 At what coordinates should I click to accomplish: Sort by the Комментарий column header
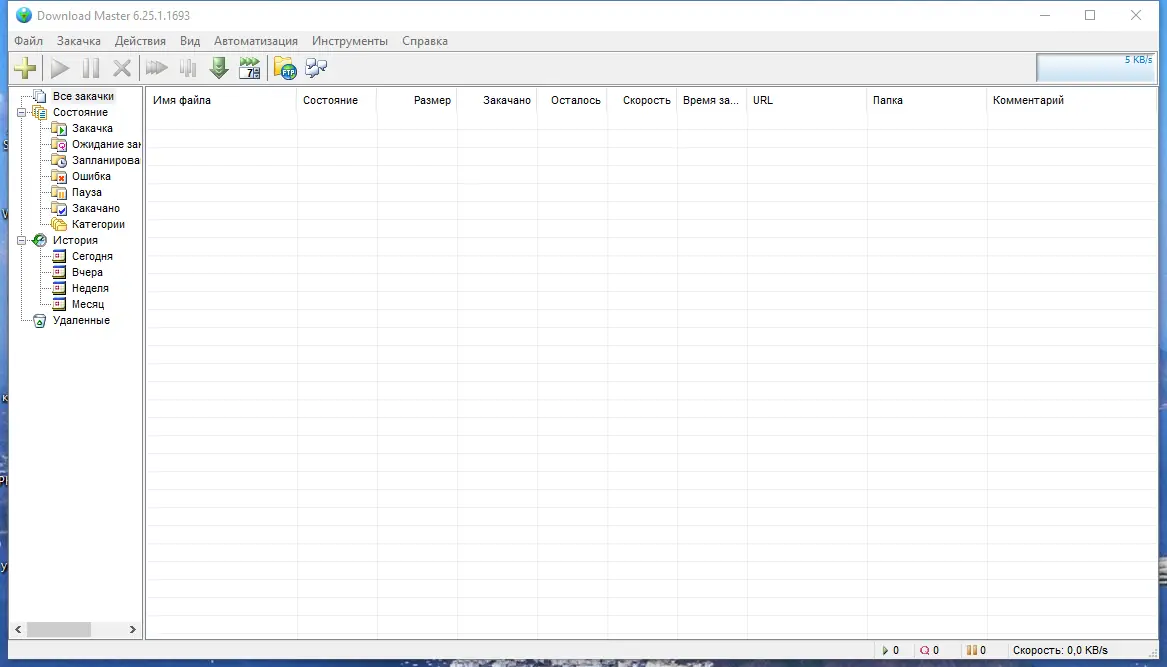coord(1072,100)
